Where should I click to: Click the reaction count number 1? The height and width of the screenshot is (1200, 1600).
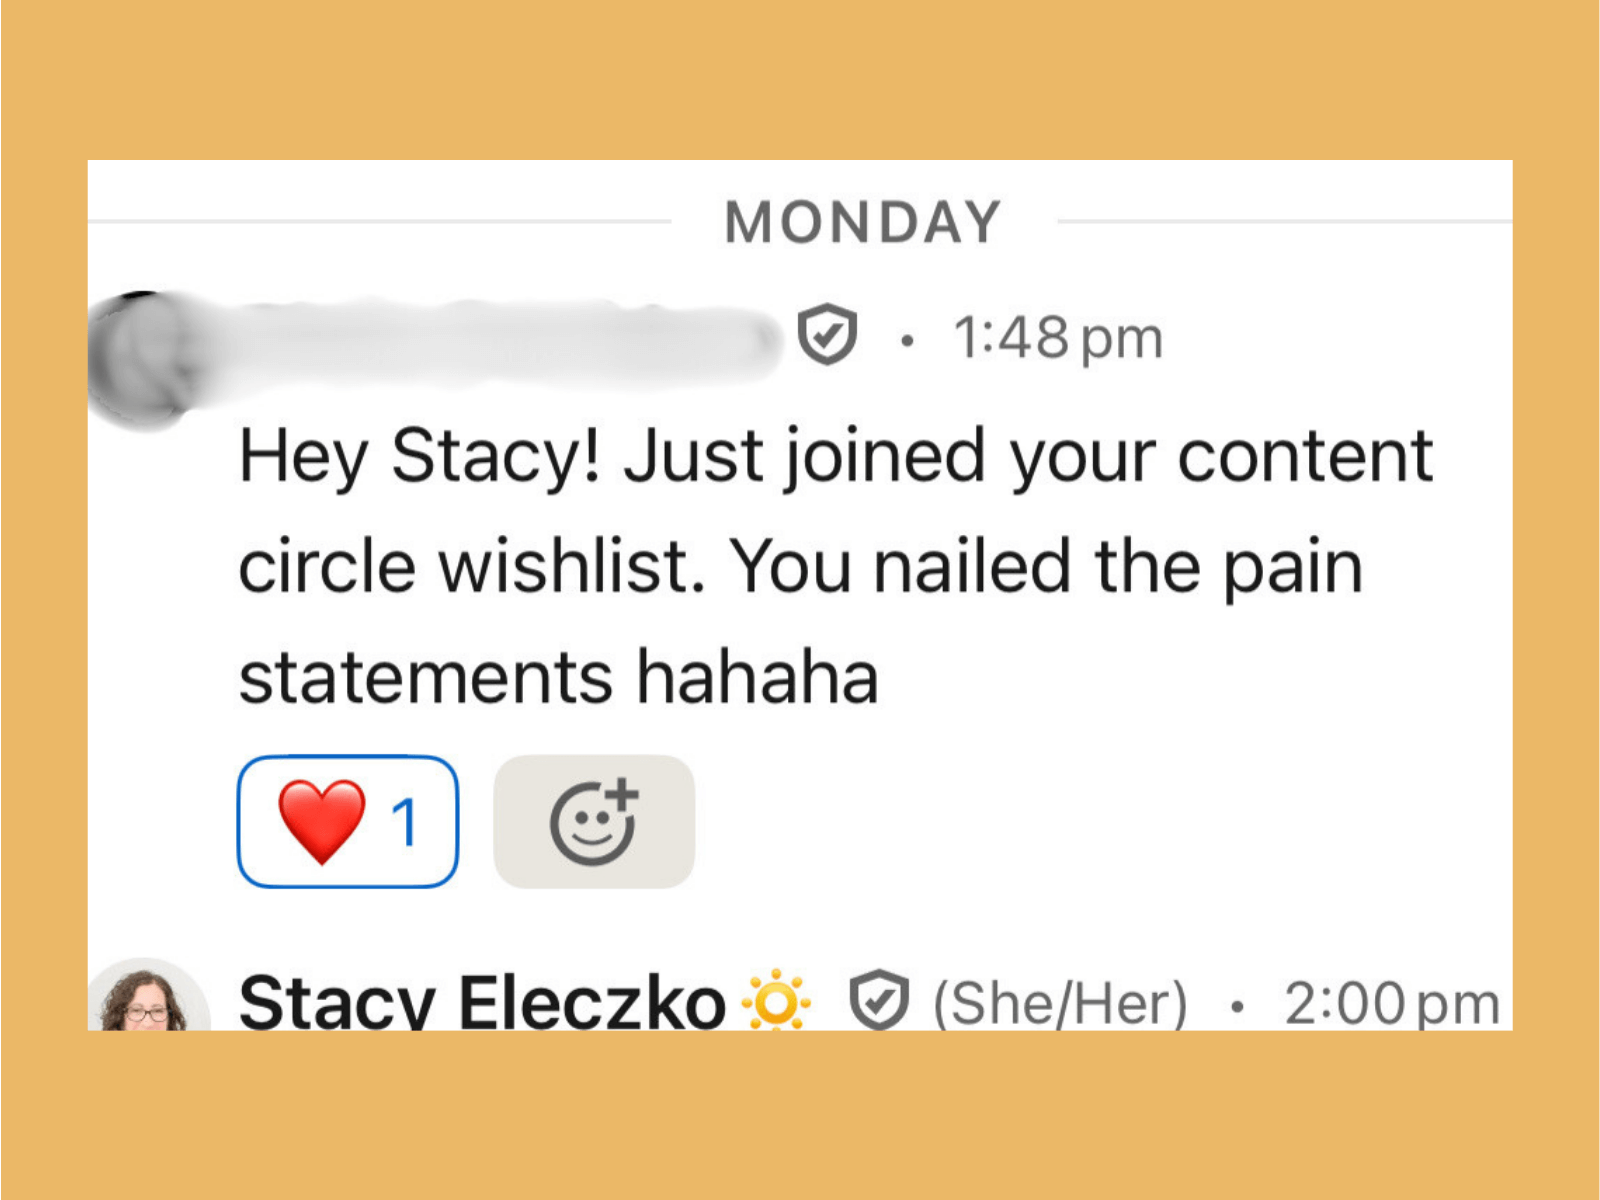405,822
